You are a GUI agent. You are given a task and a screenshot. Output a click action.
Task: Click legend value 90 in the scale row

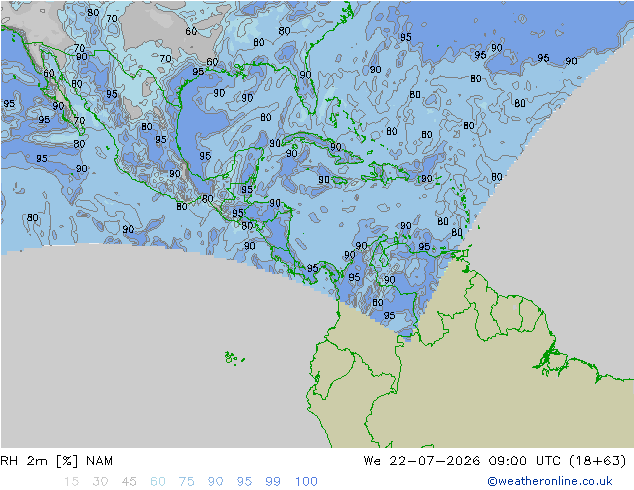[x=215, y=482]
